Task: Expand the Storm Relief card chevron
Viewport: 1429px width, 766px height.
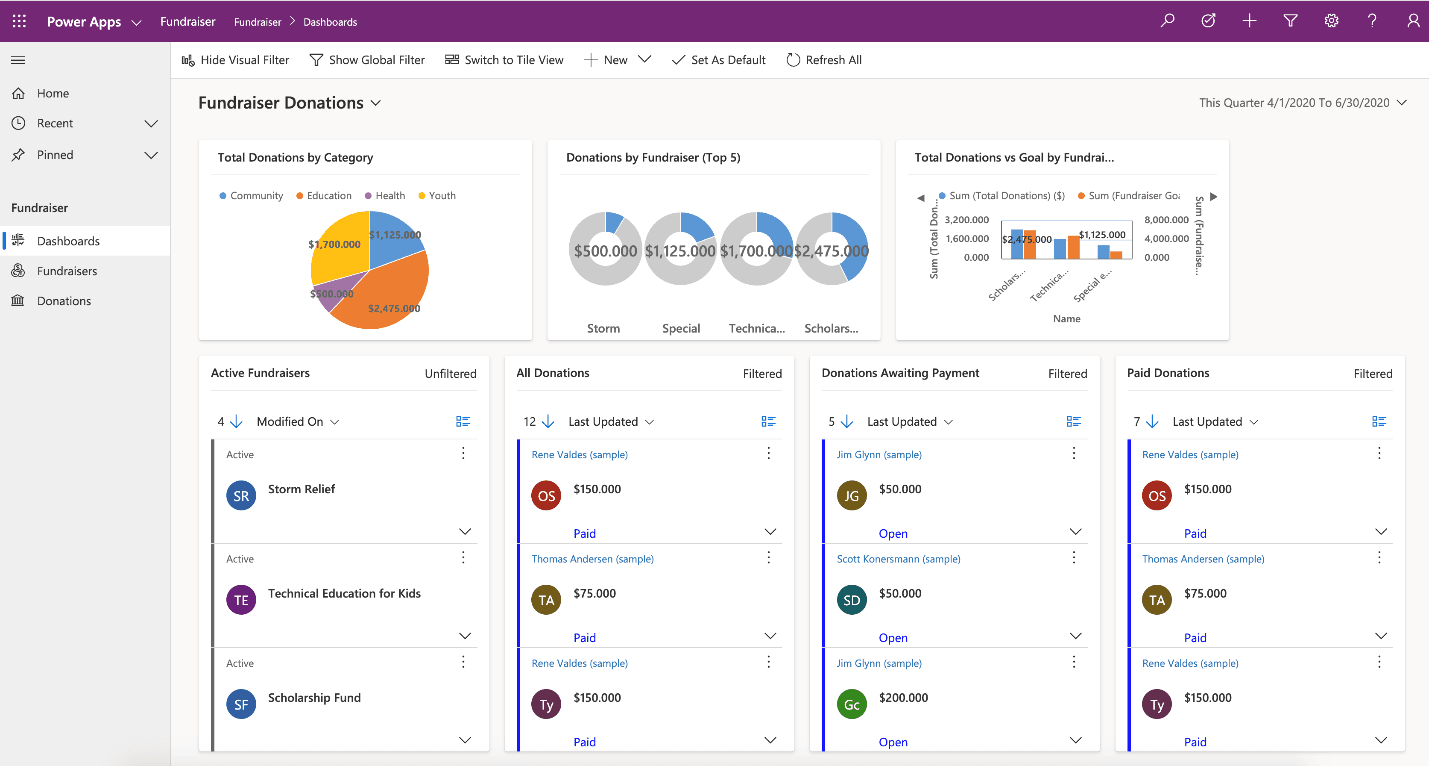Action: click(x=465, y=532)
